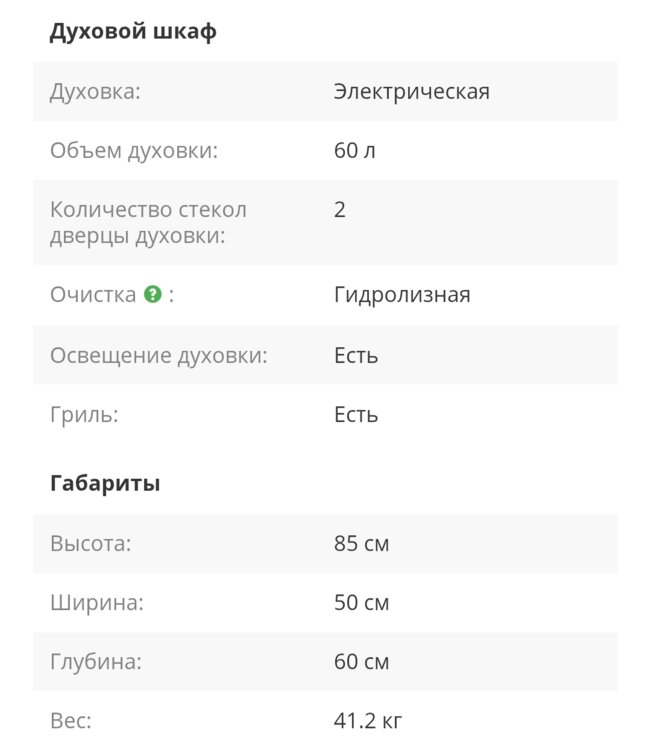The height and width of the screenshot is (750, 651).
Task: Click the Духовой шкаф section heading
Action: tap(133, 31)
